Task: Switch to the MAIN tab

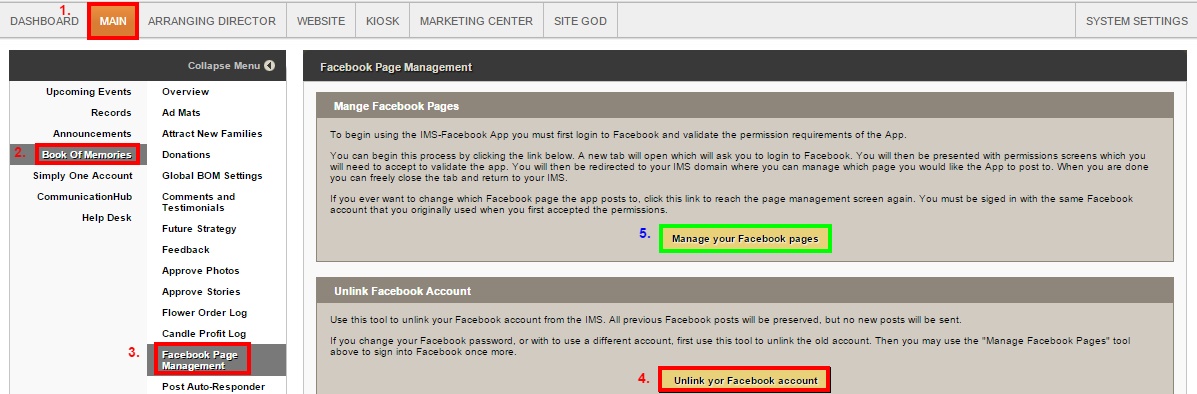Action: tap(113, 21)
